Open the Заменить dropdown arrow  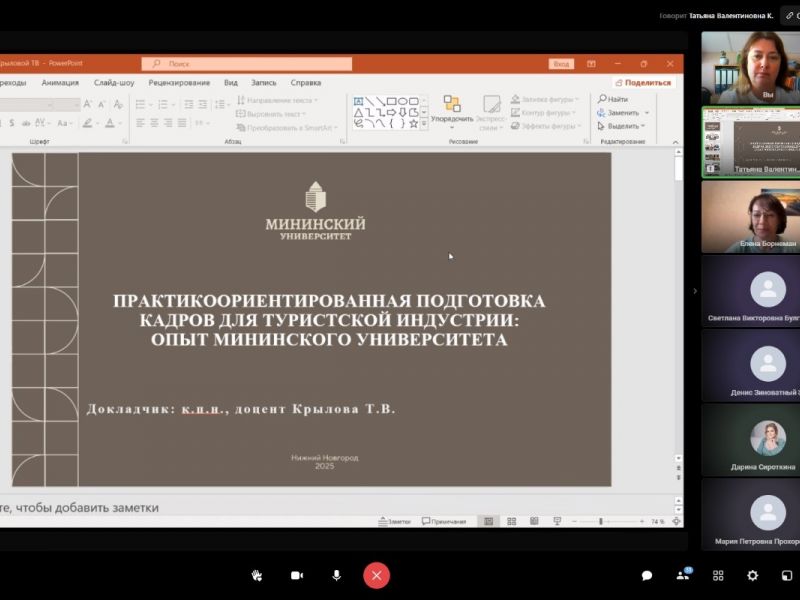(x=646, y=113)
